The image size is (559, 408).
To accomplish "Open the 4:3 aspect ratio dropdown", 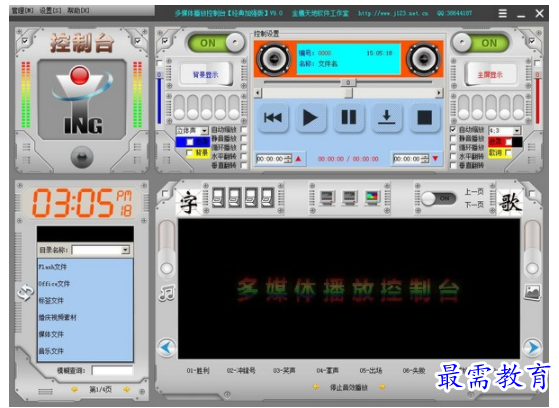I will point(517,131).
